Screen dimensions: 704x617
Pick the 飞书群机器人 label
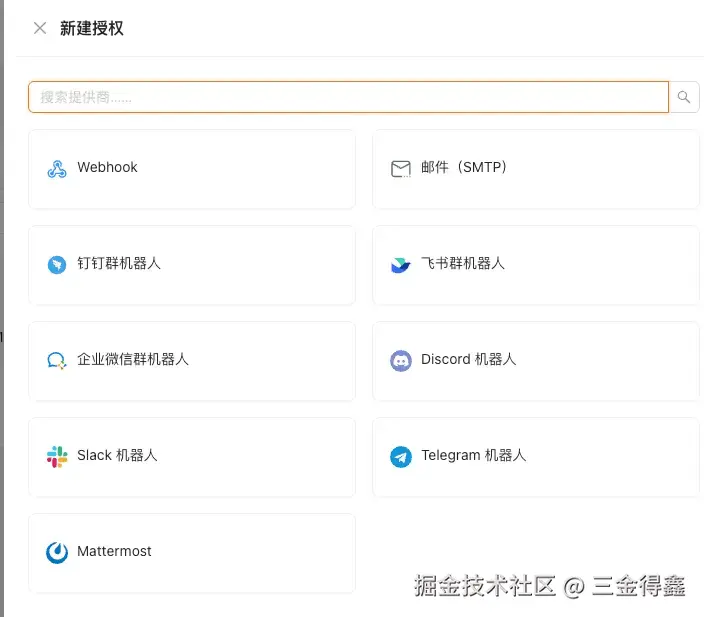tap(462, 263)
